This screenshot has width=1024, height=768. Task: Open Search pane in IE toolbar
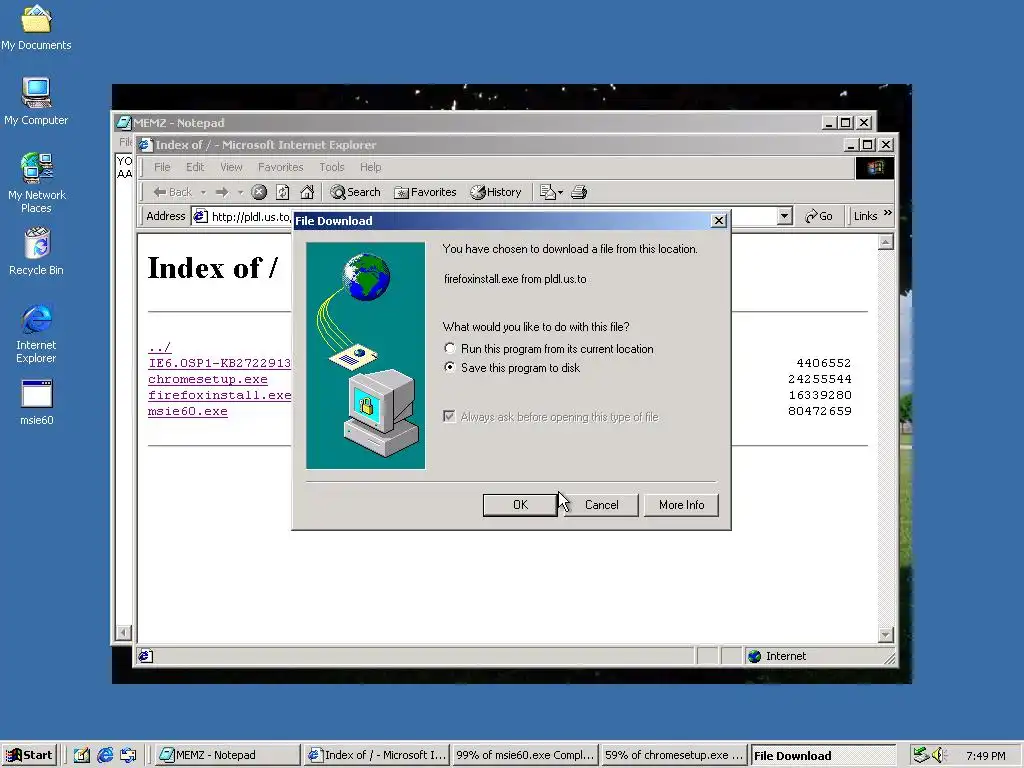[x=355, y=192]
